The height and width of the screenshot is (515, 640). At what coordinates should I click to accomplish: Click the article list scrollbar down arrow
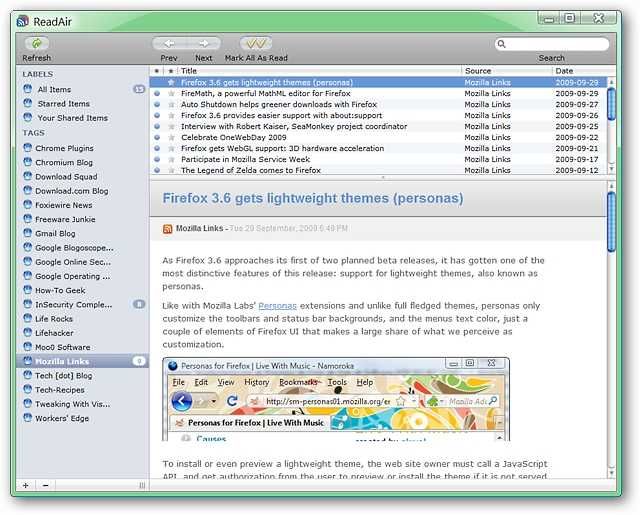611,169
